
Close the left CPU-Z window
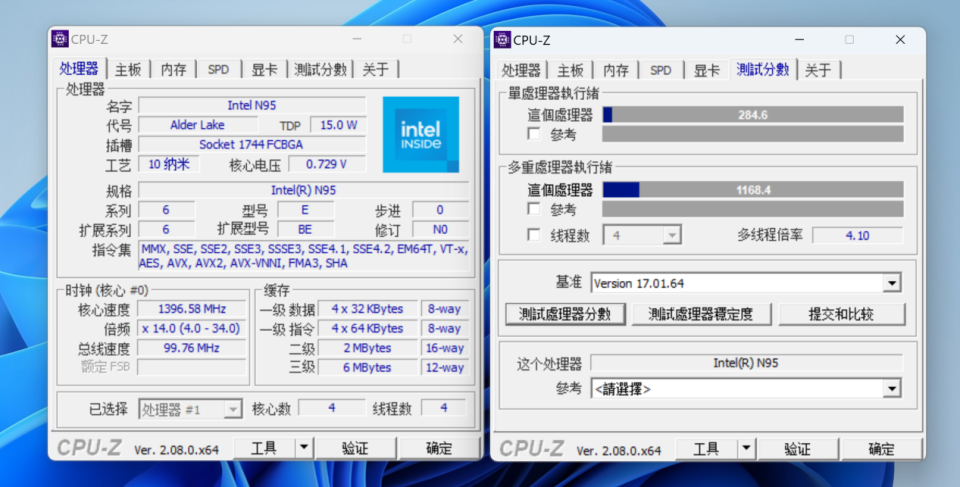tap(458, 39)
